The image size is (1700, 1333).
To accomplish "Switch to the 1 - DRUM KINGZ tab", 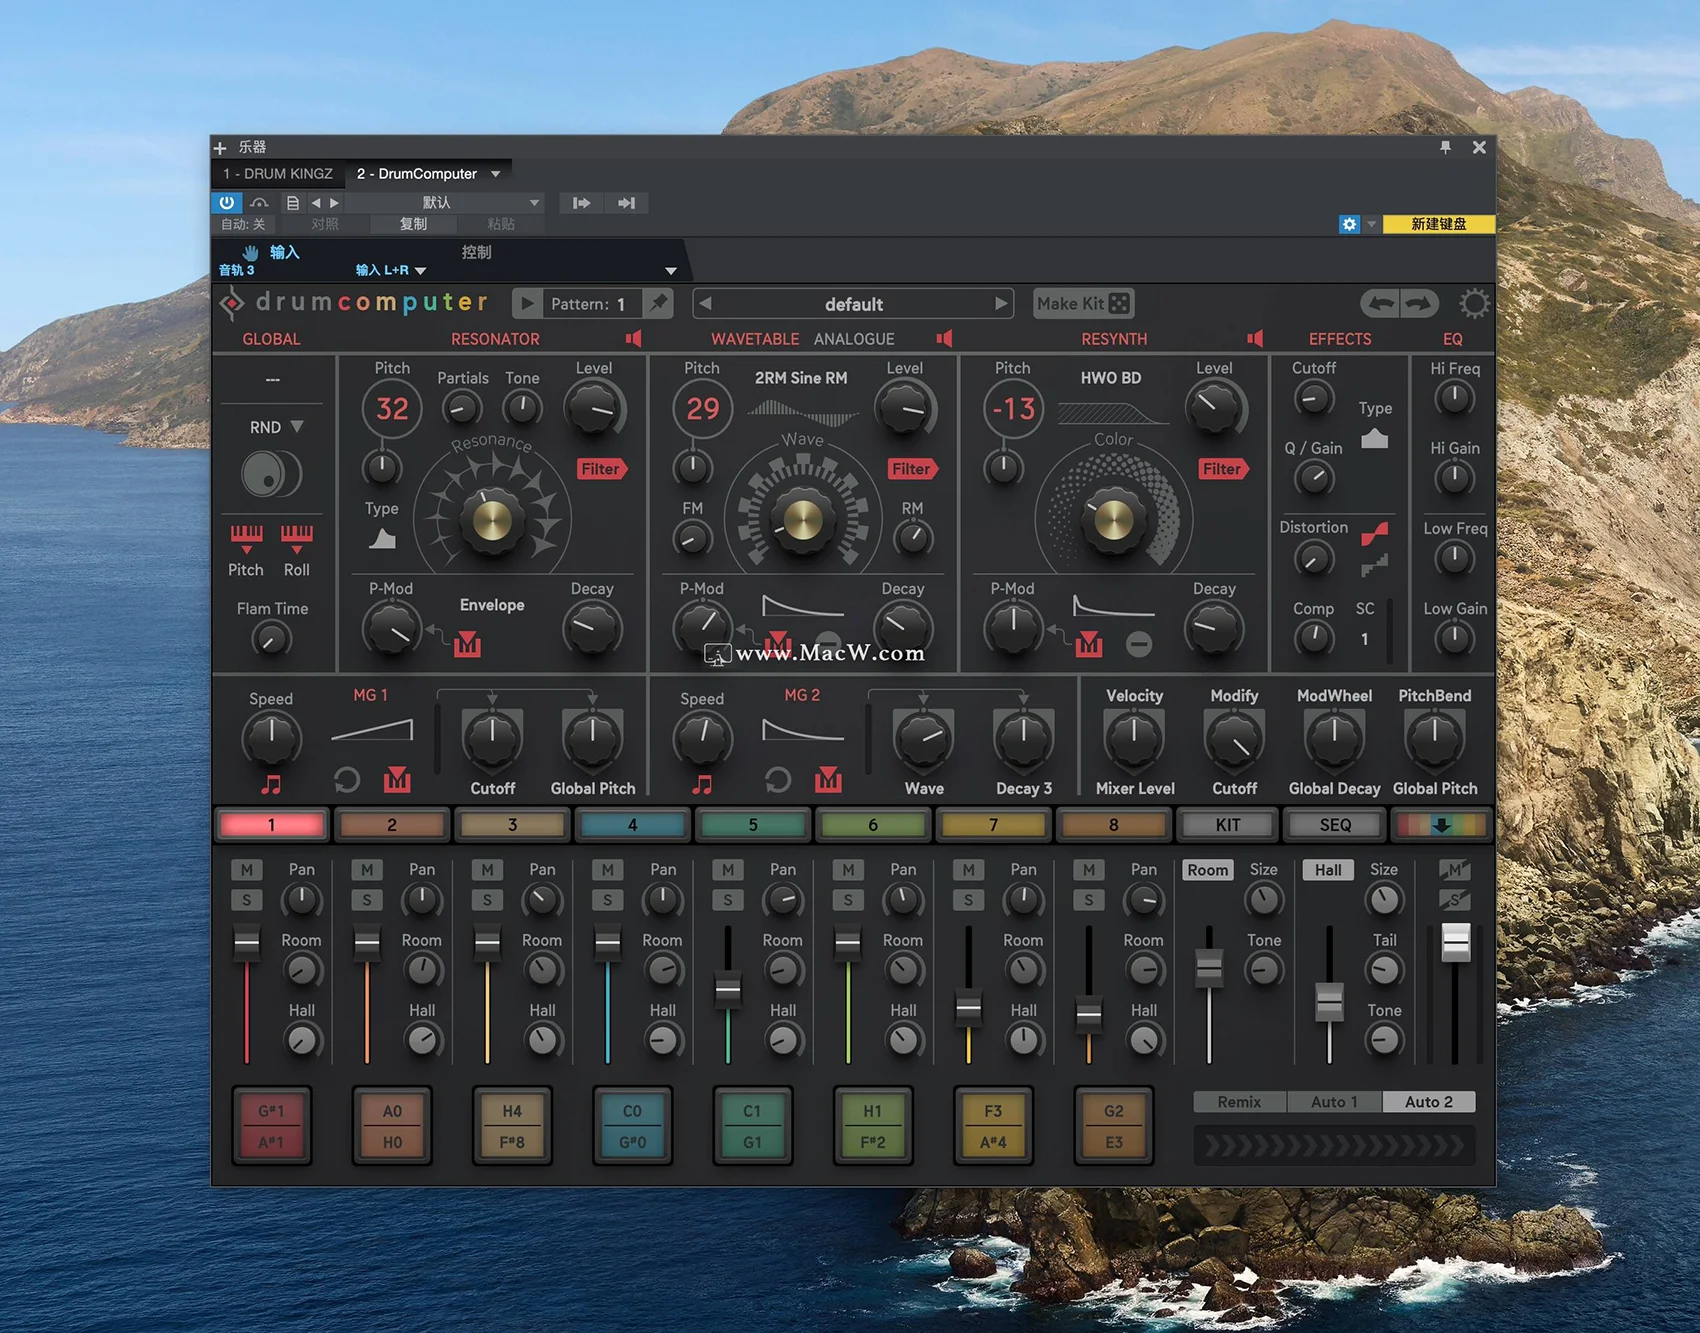I will [278, 174].
